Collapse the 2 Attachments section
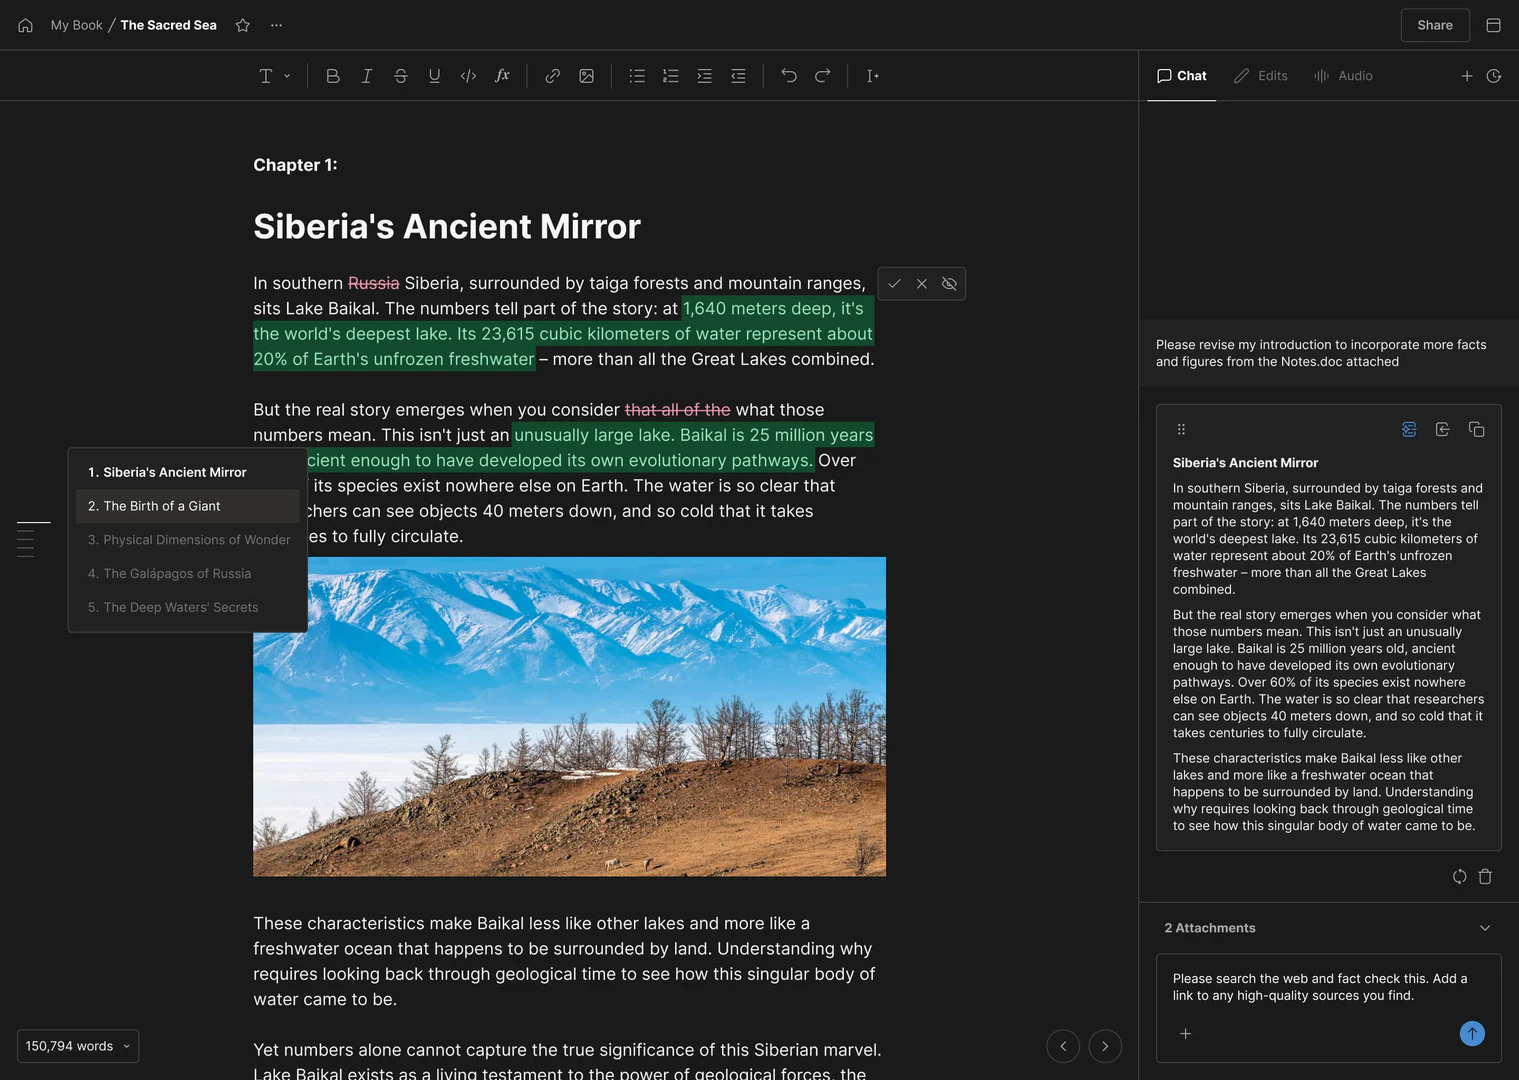 (1484, 928)
